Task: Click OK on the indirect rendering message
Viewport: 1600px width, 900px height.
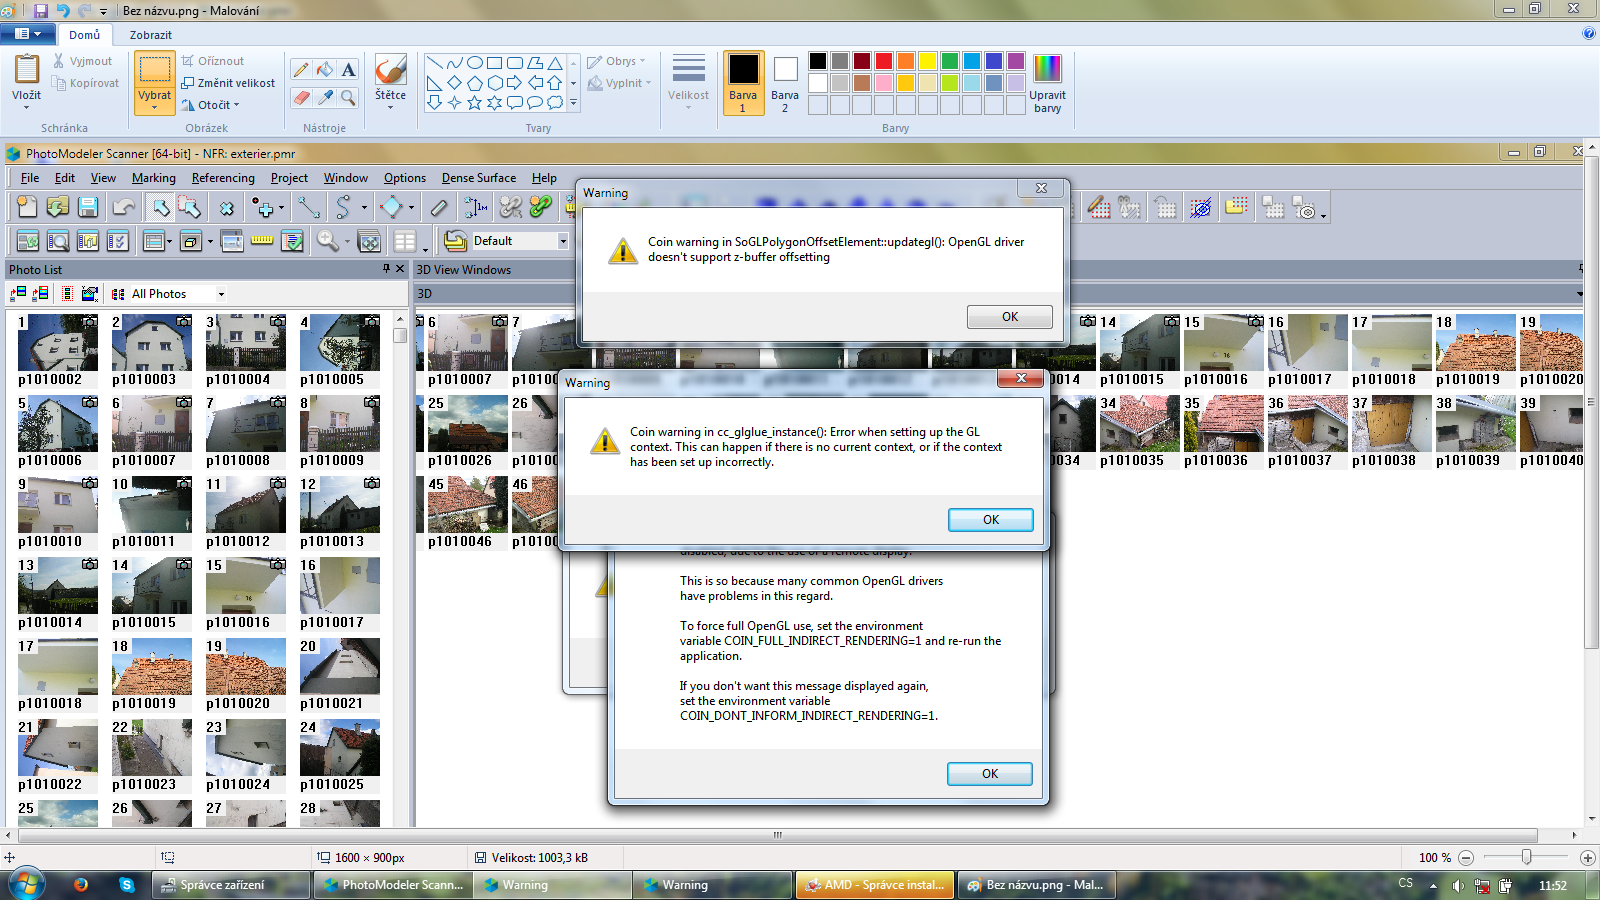Action: (x=990, y=774)
